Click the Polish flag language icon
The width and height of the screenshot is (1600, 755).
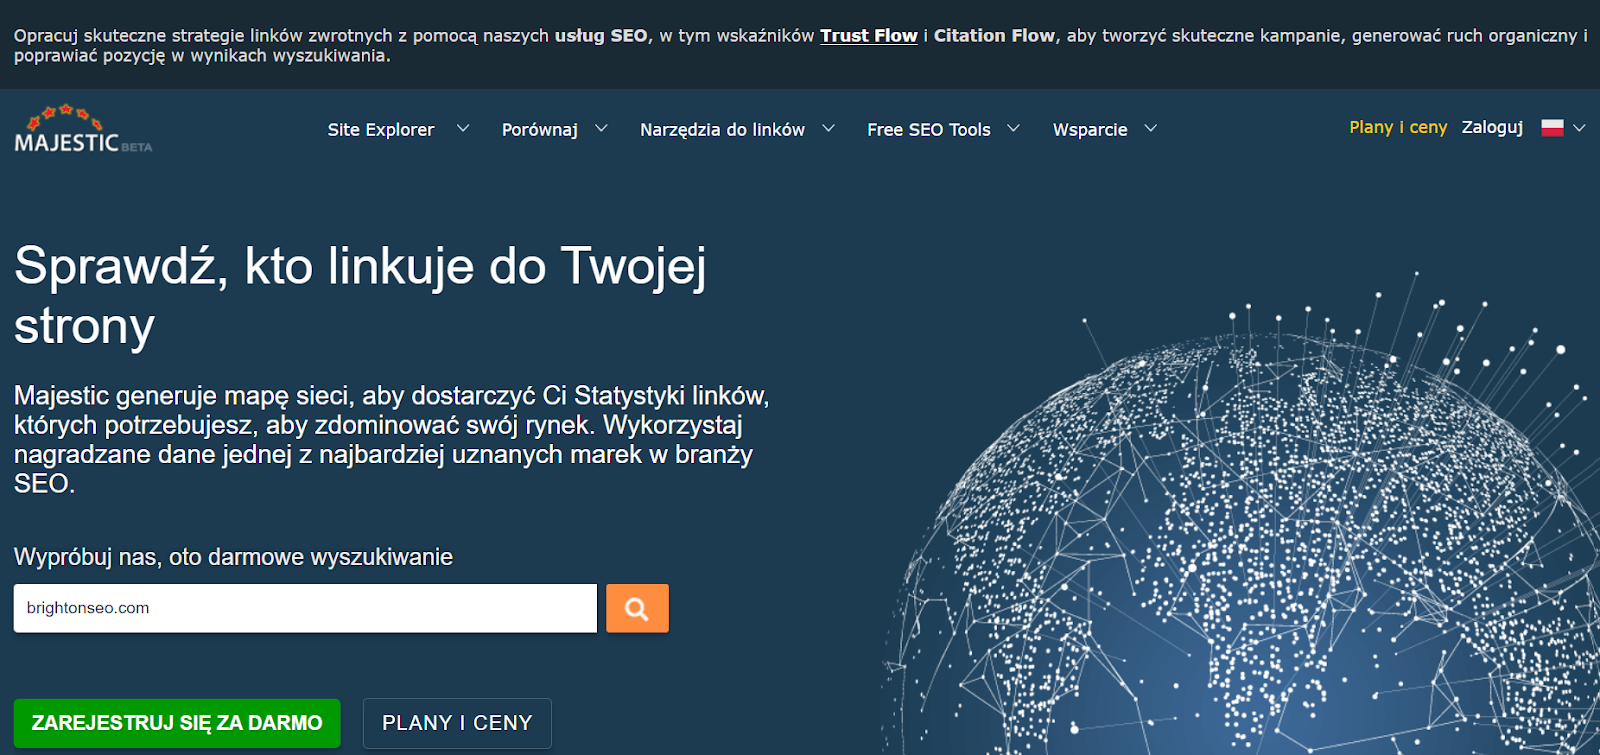(x=1552, y=128)
